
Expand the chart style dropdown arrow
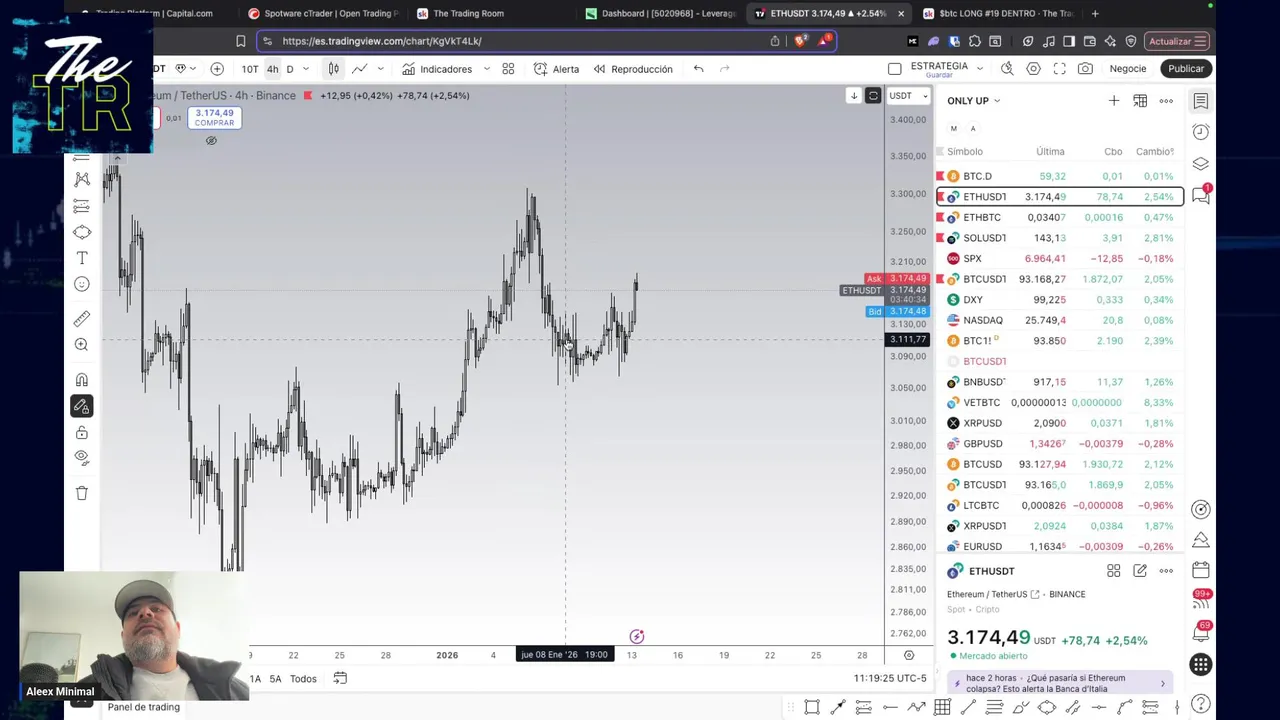coord(380,69)
